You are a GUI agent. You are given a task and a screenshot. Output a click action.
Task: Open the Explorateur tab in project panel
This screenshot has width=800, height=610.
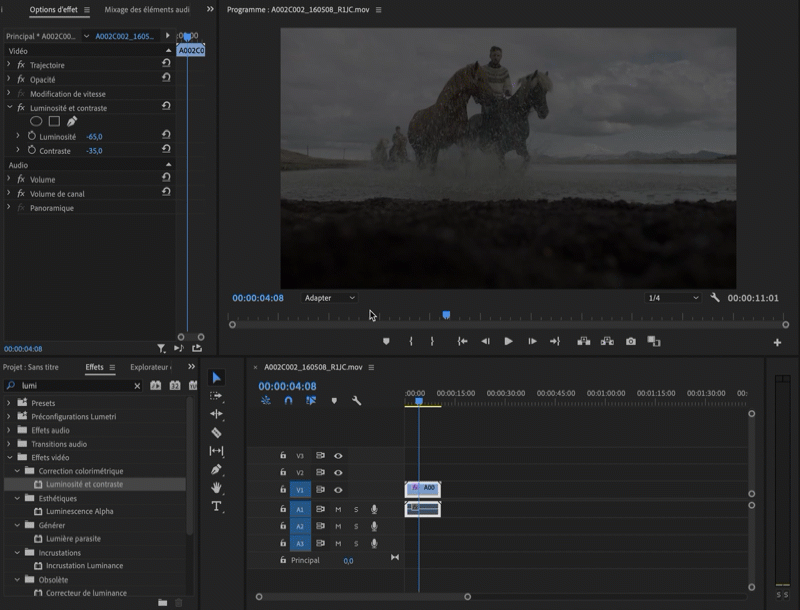pos(150,367)
